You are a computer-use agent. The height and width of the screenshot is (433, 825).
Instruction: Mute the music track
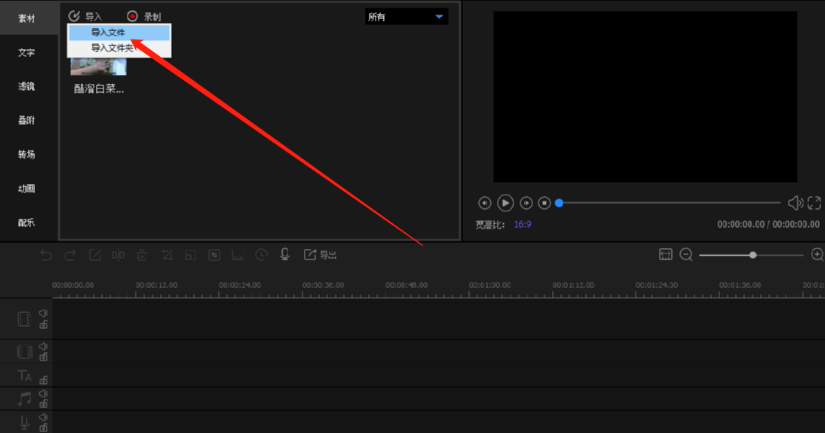pyautogui.click(x=43, y=394)
